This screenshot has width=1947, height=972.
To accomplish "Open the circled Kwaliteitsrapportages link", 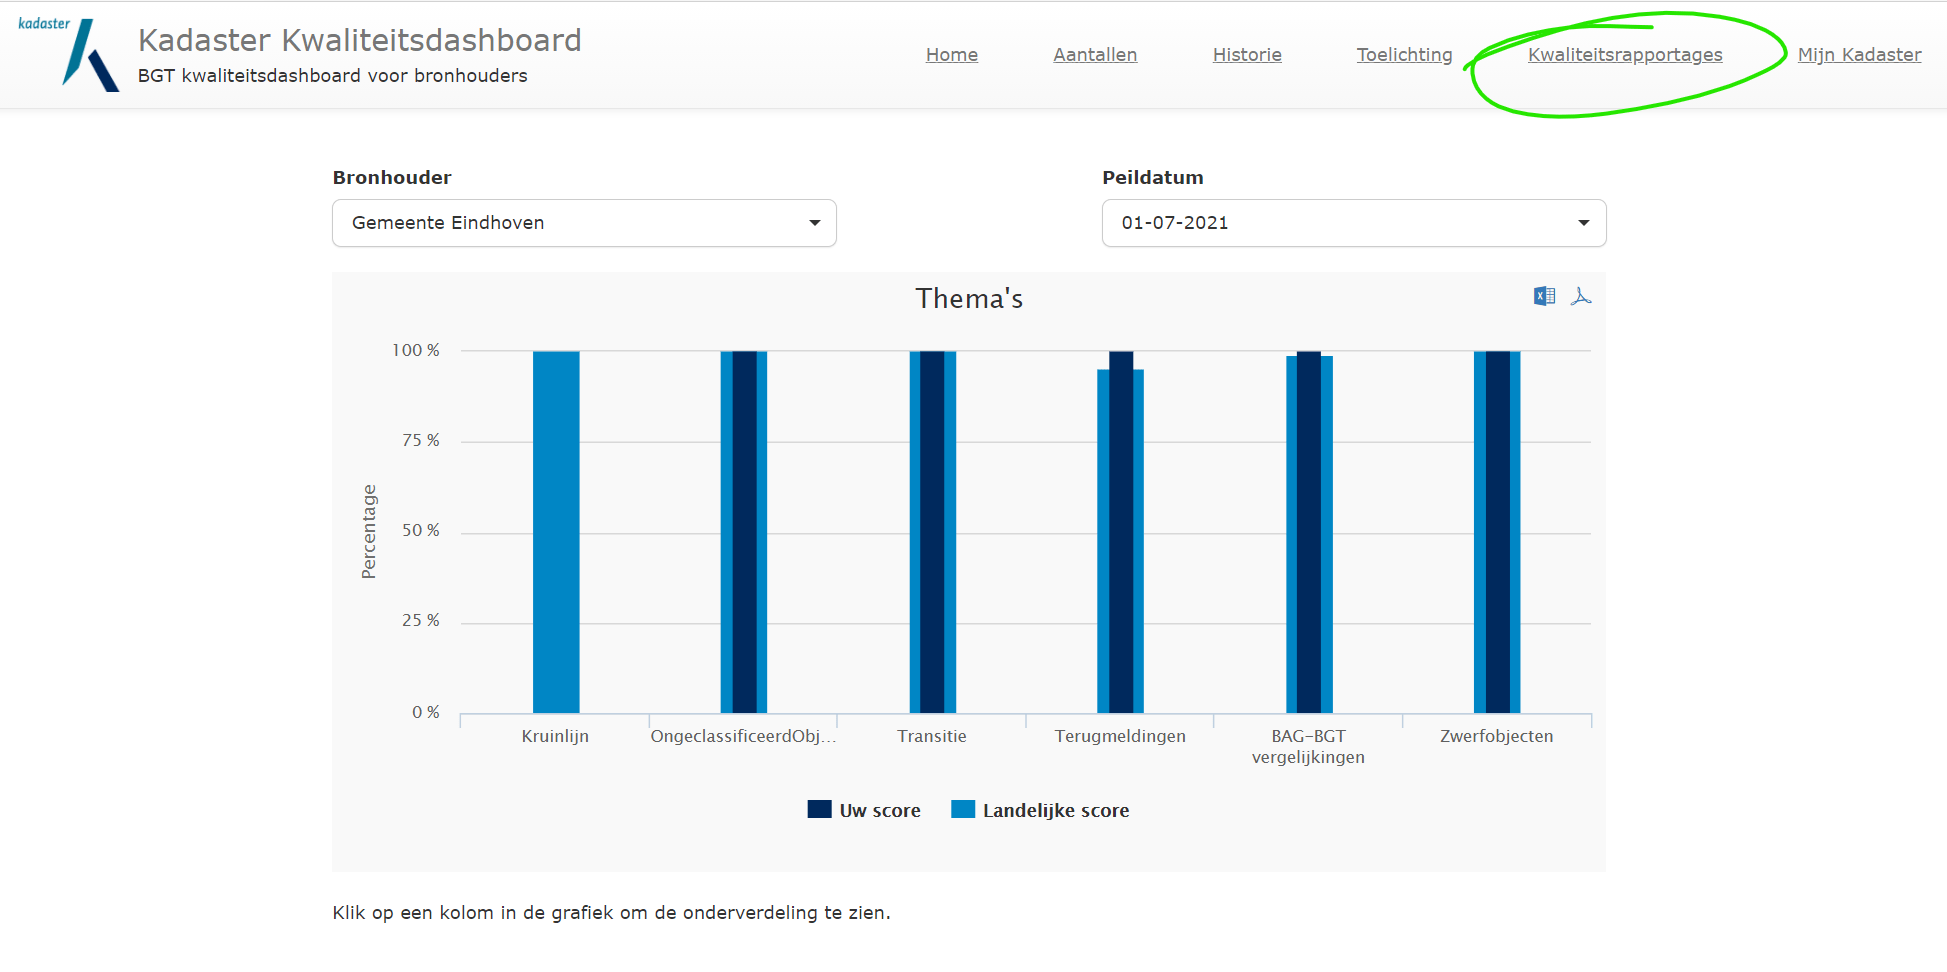I will [1624, 55].
